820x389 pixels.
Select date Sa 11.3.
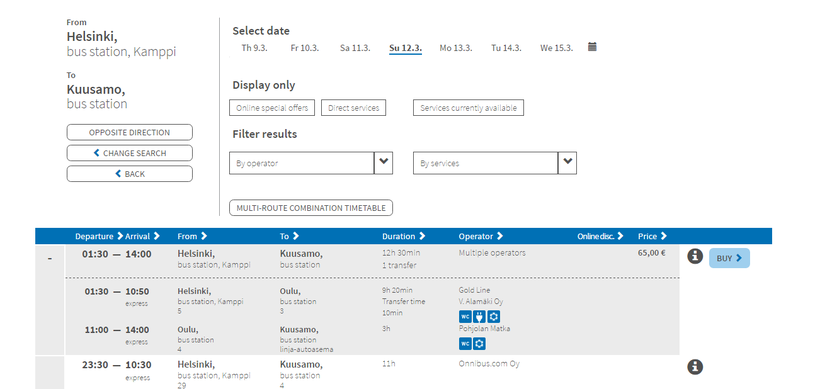pyautogui.click(x=355, y=48)
